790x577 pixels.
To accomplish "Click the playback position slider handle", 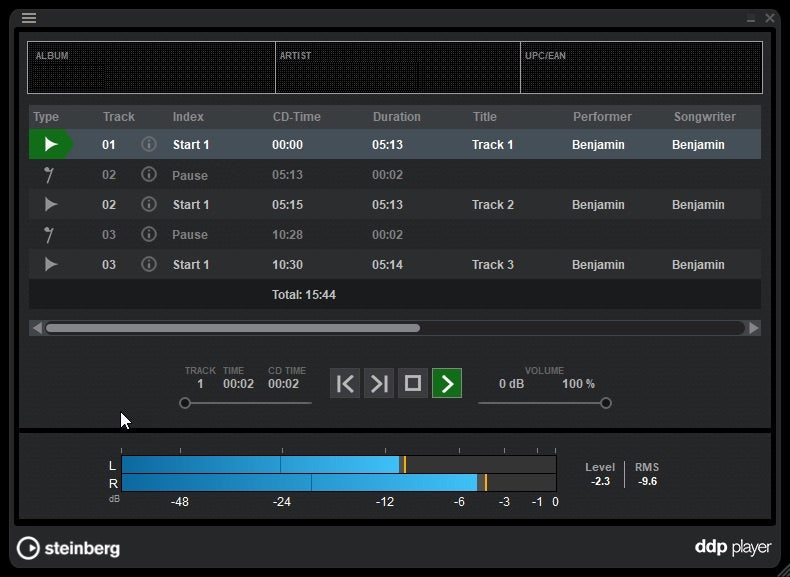I will 185,403.
